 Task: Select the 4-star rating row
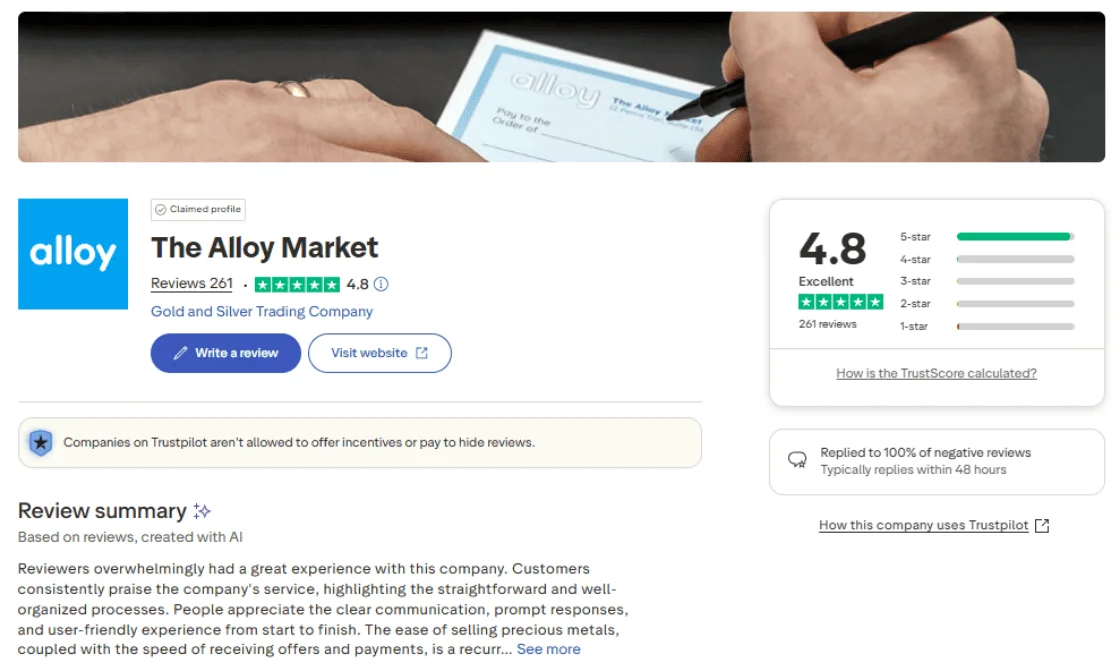pos(1013,258)
